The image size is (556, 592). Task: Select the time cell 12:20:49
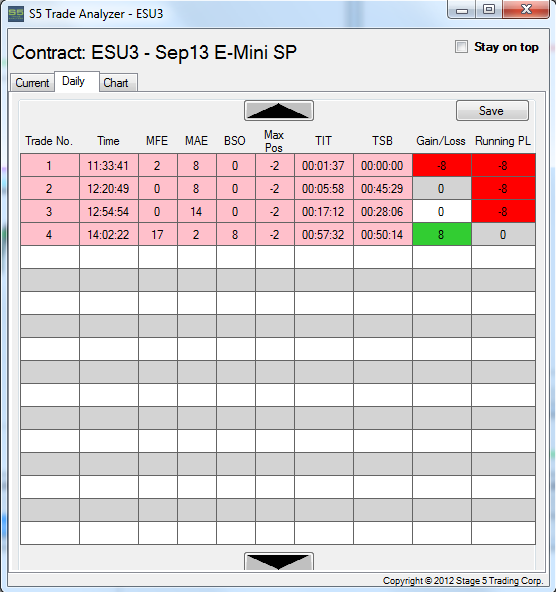109,188
